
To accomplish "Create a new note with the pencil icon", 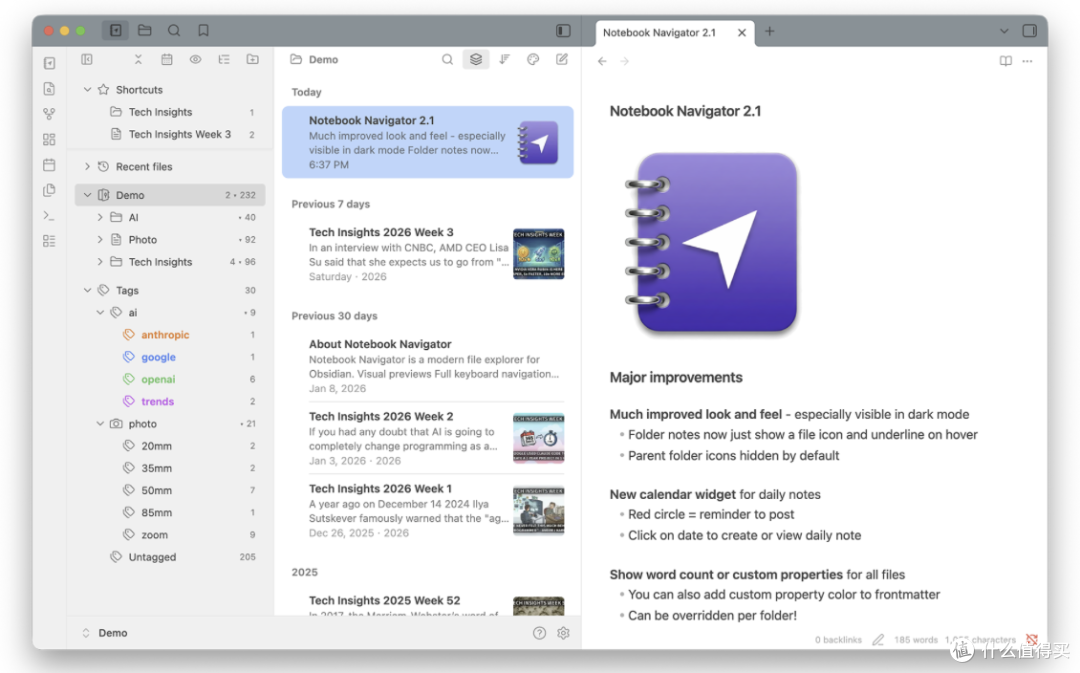I will coord(562,60).
